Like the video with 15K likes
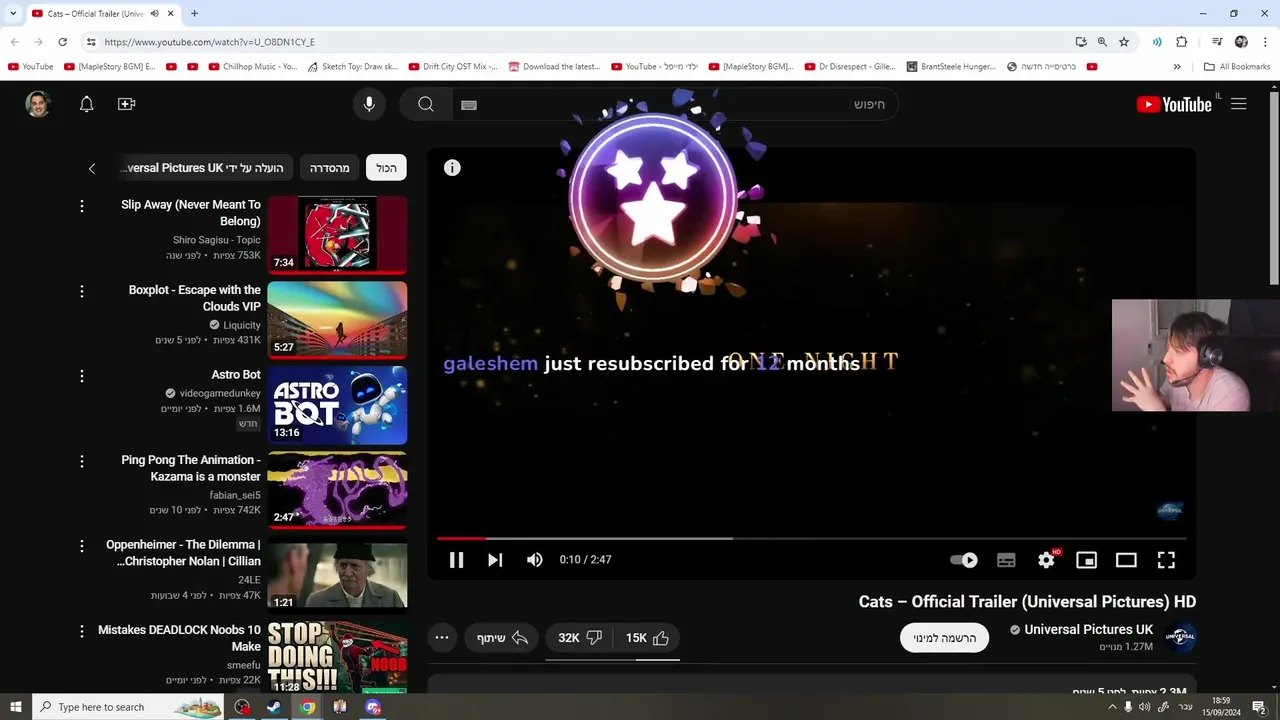Image resolution: width=1280 pixels, height=720 pixels. 647,638
